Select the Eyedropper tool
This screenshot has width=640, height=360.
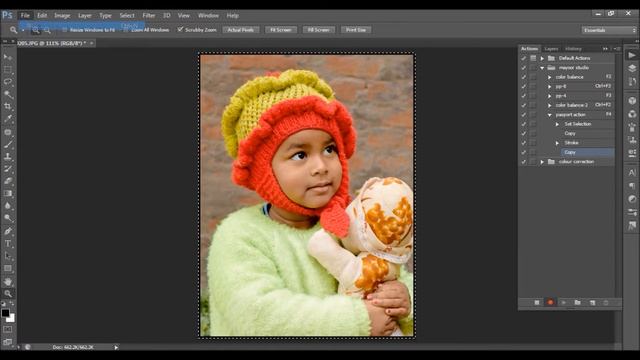click(x=8, y=119)
